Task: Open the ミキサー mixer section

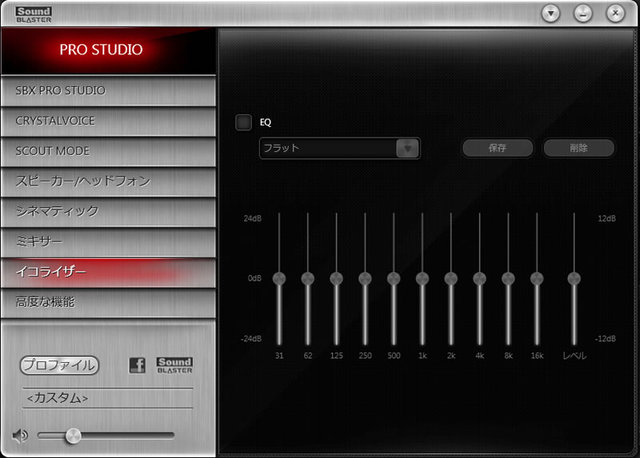Action: [109, 242]
